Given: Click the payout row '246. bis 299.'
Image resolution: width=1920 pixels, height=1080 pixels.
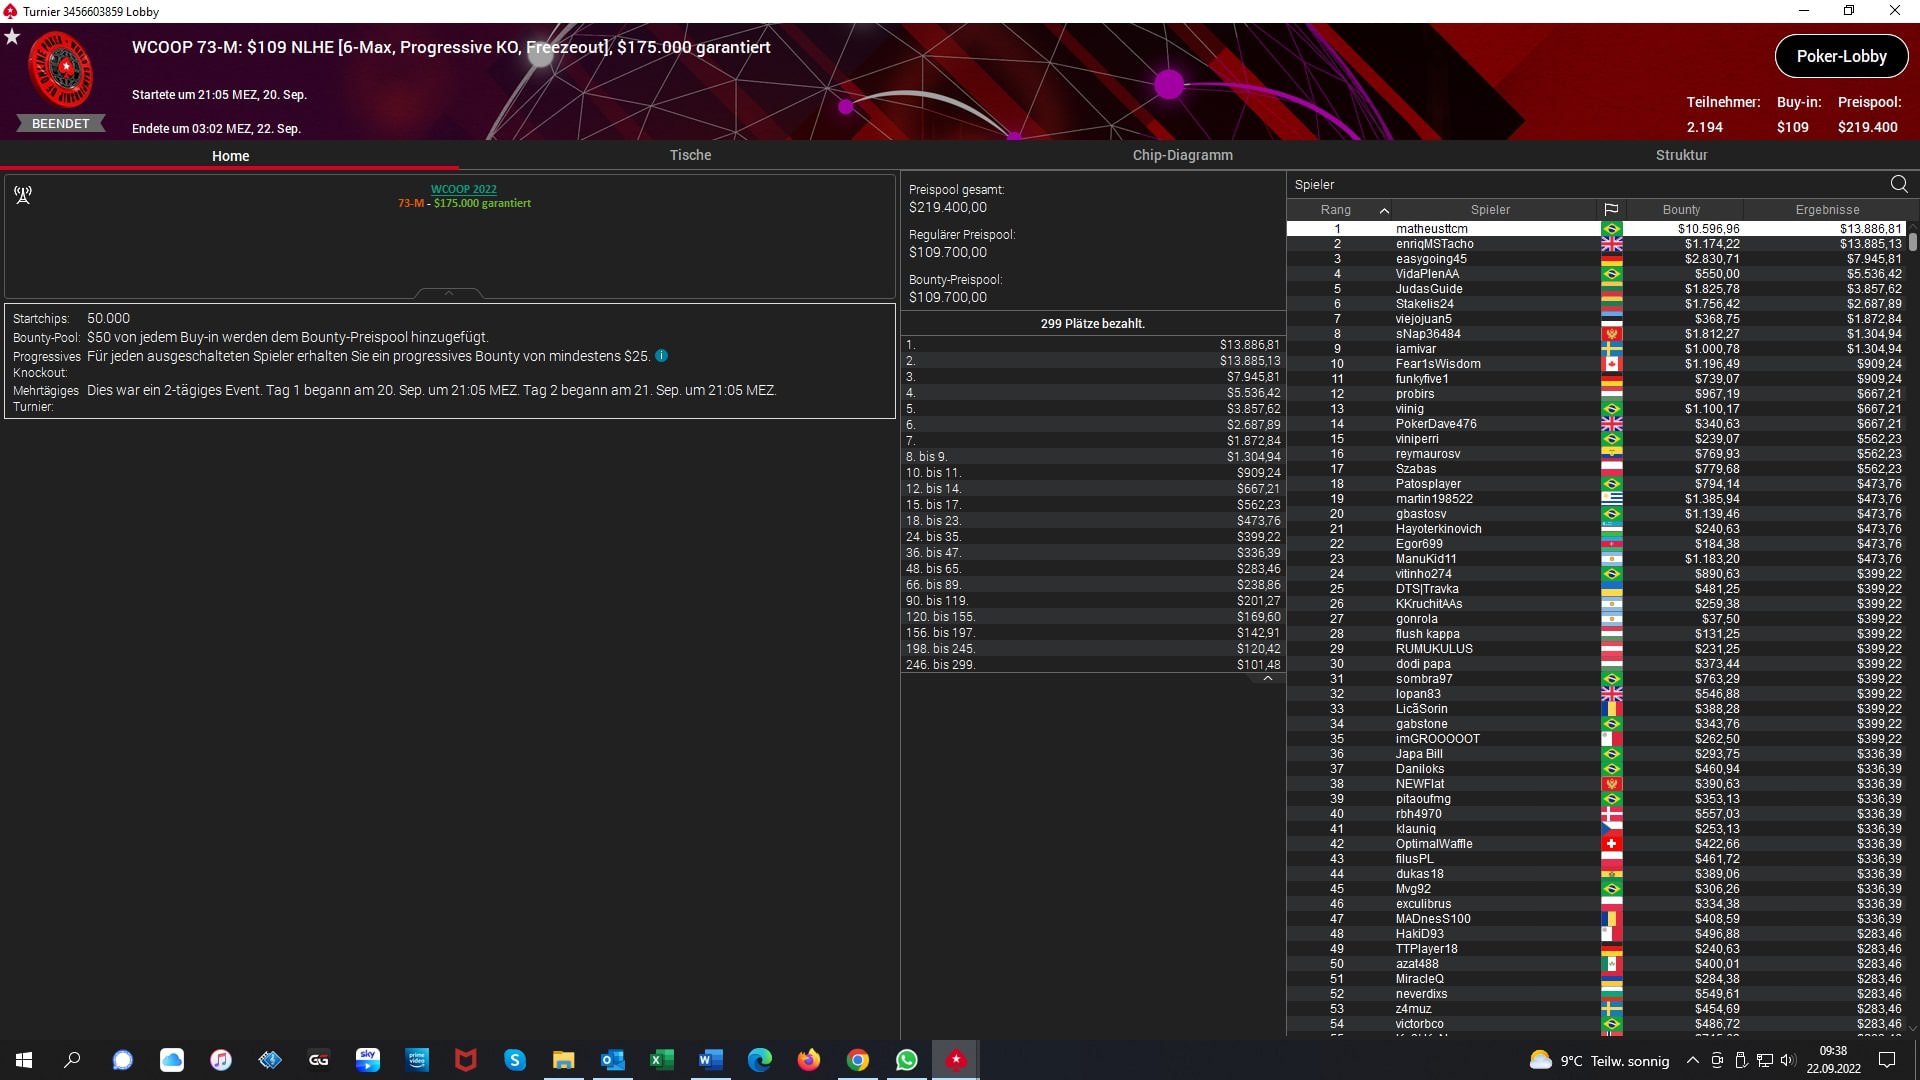Looking at the screenshot, I should point(1092,665).
